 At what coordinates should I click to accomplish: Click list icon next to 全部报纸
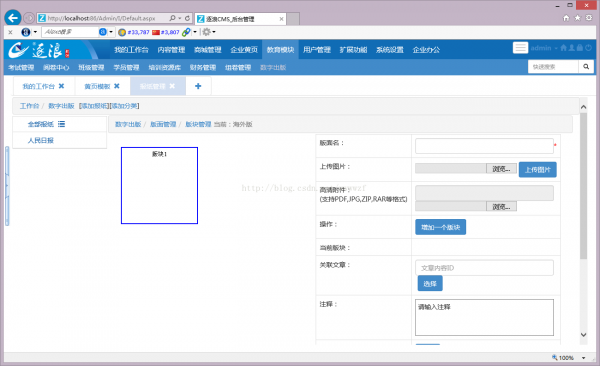click(x=62, y=124)
